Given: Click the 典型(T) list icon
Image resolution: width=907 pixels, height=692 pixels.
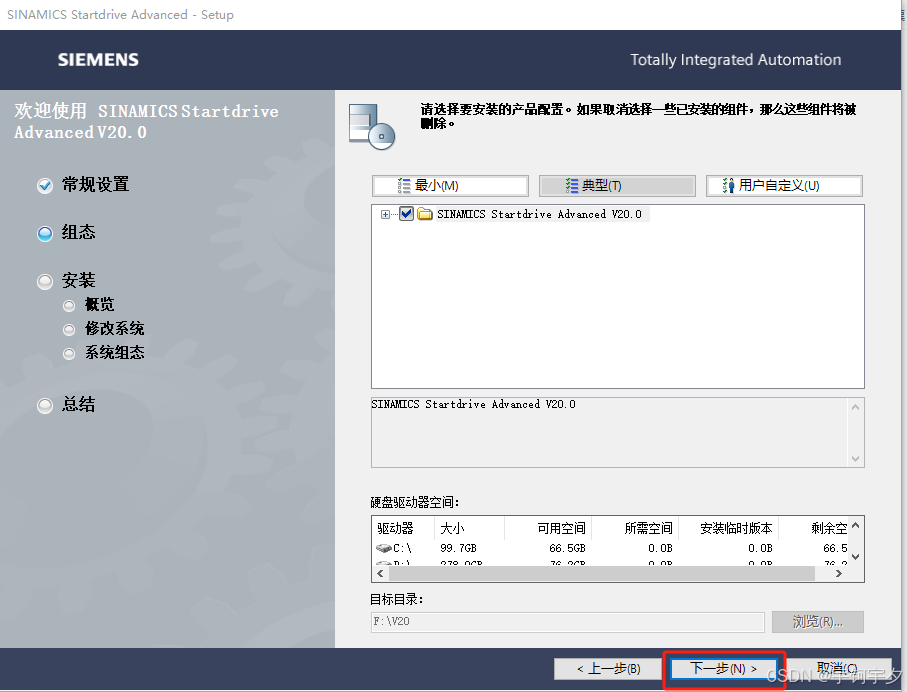Looking at the screenshot, I should tap(572, 186).
